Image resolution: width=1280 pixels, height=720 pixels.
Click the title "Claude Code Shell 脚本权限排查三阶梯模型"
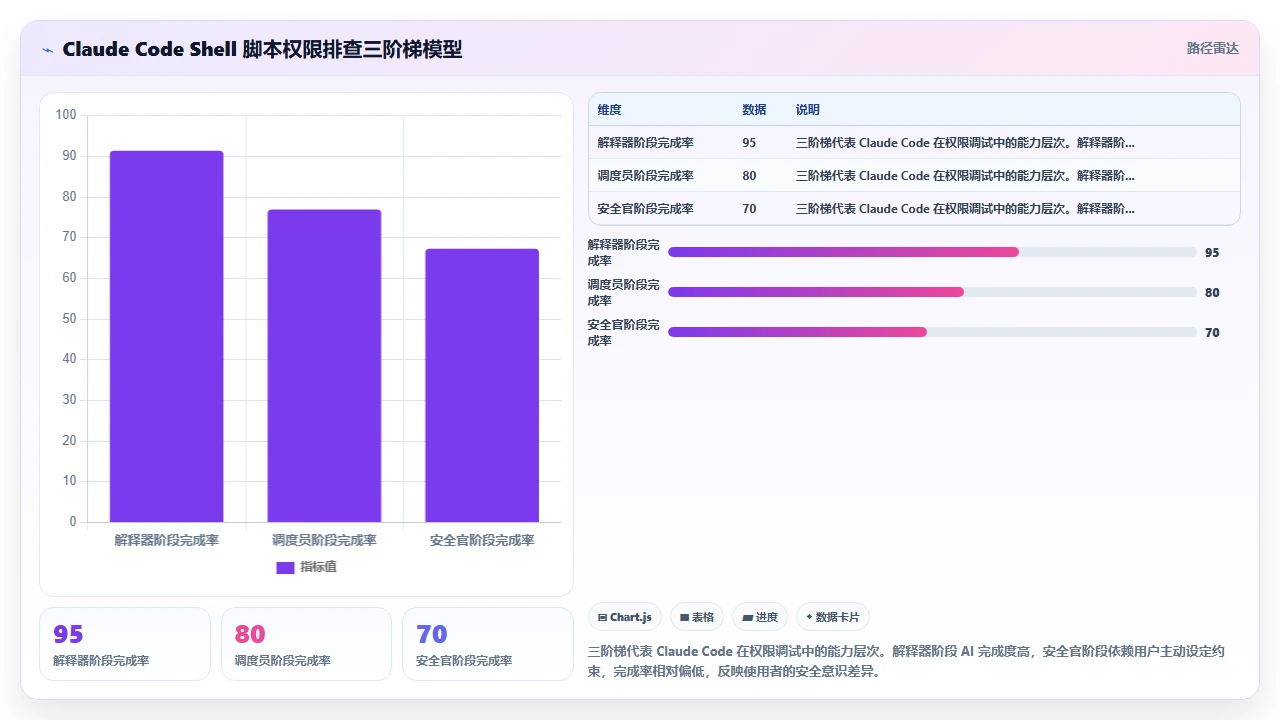(x=262, y=49)
